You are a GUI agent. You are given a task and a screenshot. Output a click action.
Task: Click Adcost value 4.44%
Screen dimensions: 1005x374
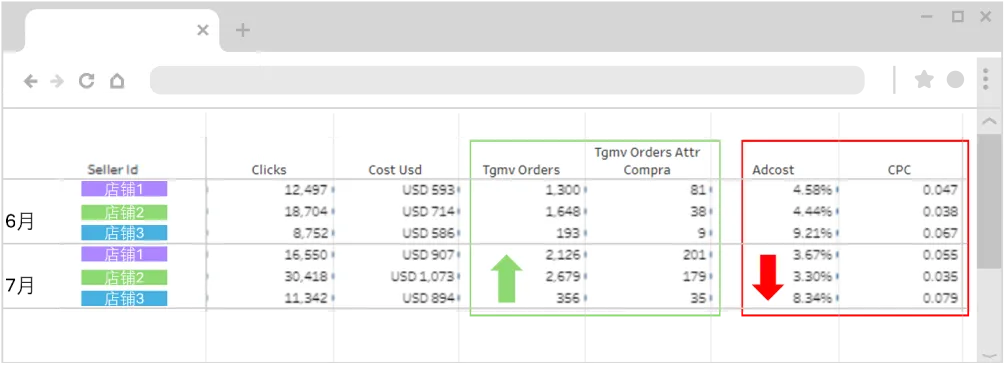812,211
